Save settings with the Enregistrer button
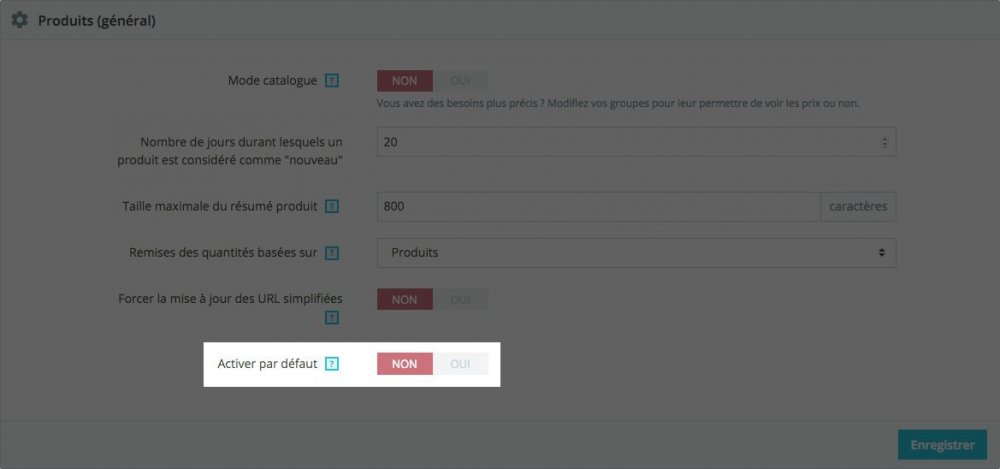This screenshot has width=1000, height=469. click(942, 445)
